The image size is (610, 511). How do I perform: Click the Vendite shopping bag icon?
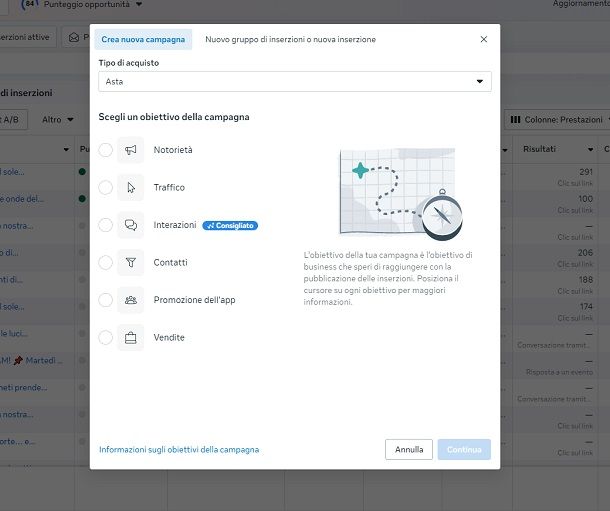point(131,337)
